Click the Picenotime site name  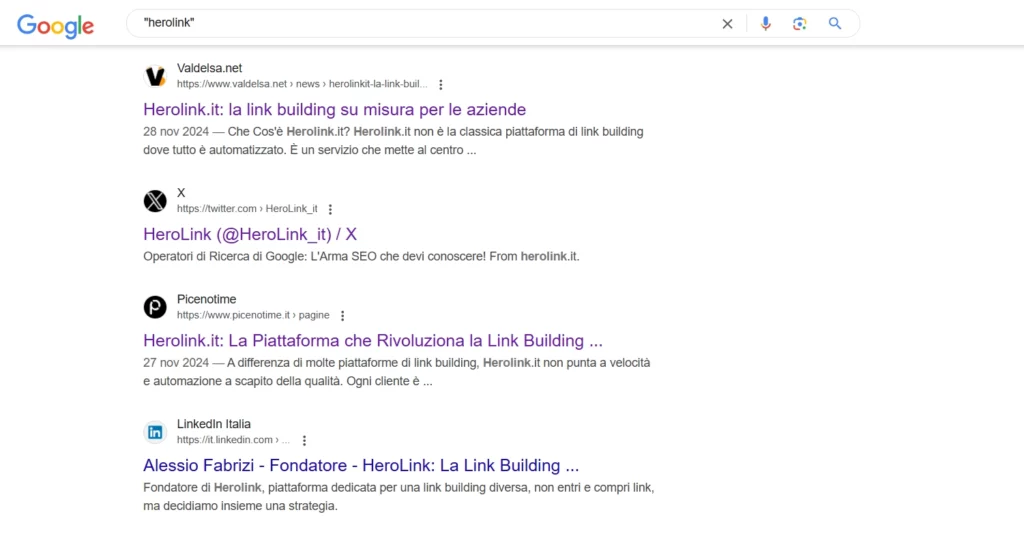(206, 300)
